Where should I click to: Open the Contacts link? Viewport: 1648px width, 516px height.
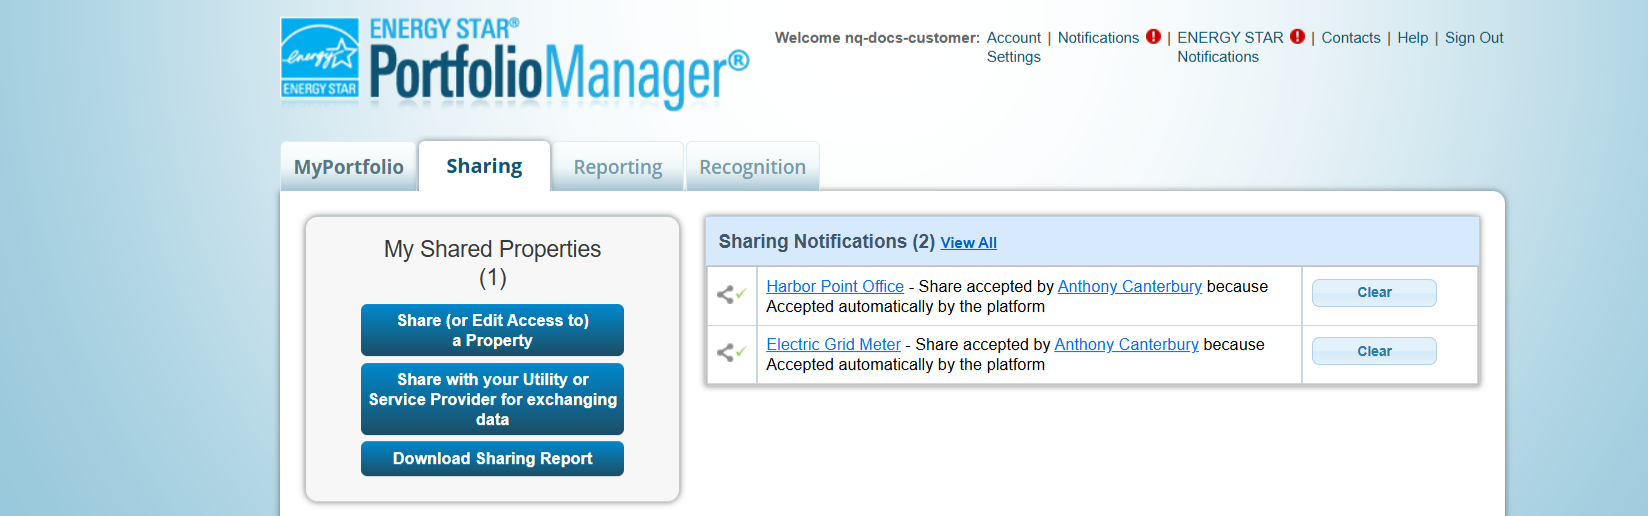pos(1351,38)
